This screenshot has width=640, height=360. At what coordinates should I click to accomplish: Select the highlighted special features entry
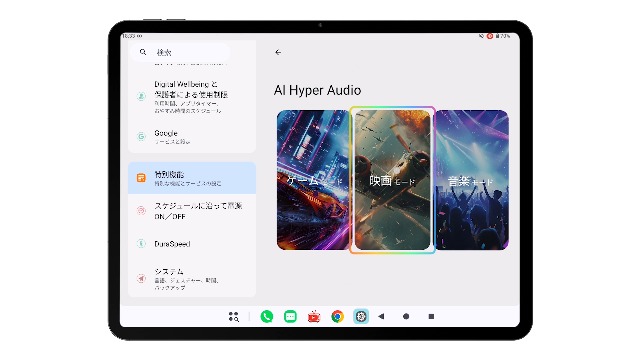click(x=192, y=178)
